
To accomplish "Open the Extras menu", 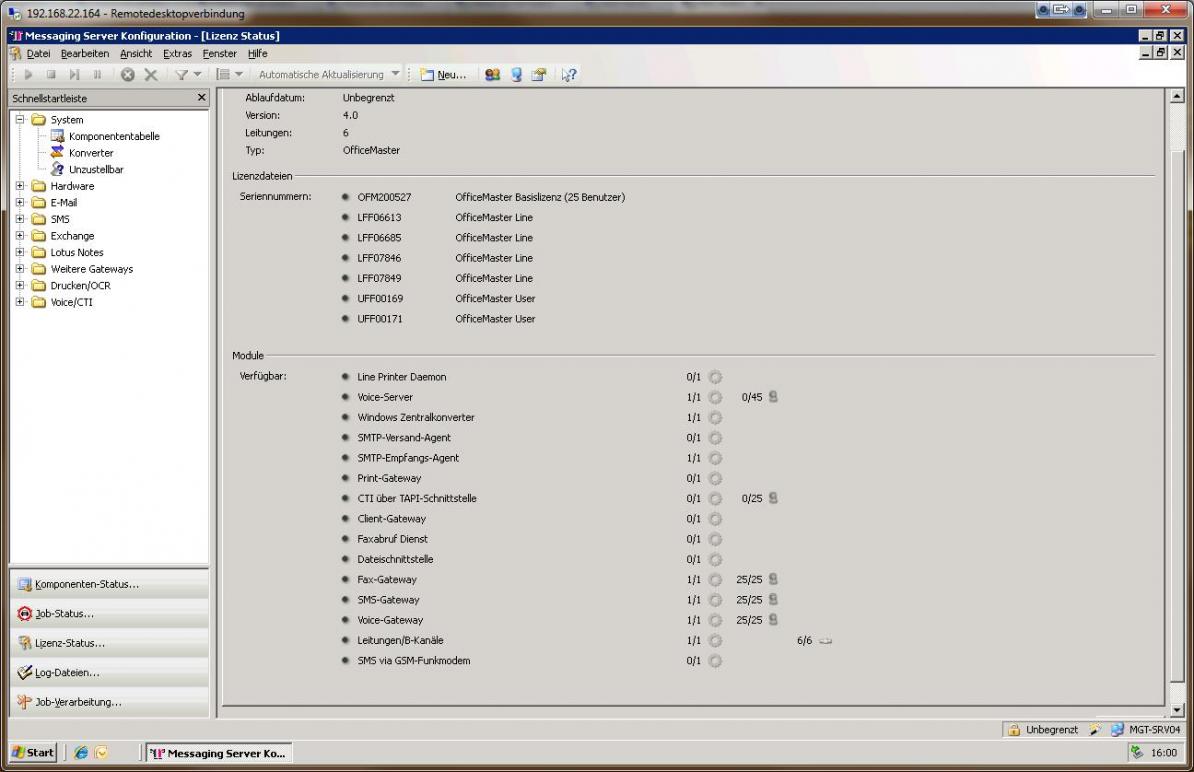I will [177, 53].
